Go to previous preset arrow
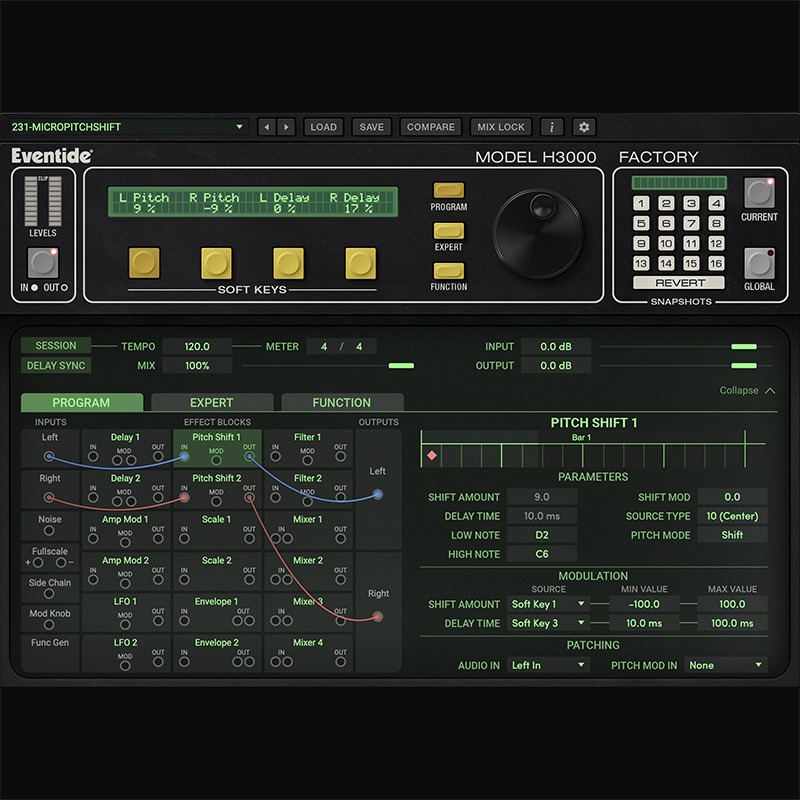This screenshot has width=800, height=800. (x=267, y=127)
